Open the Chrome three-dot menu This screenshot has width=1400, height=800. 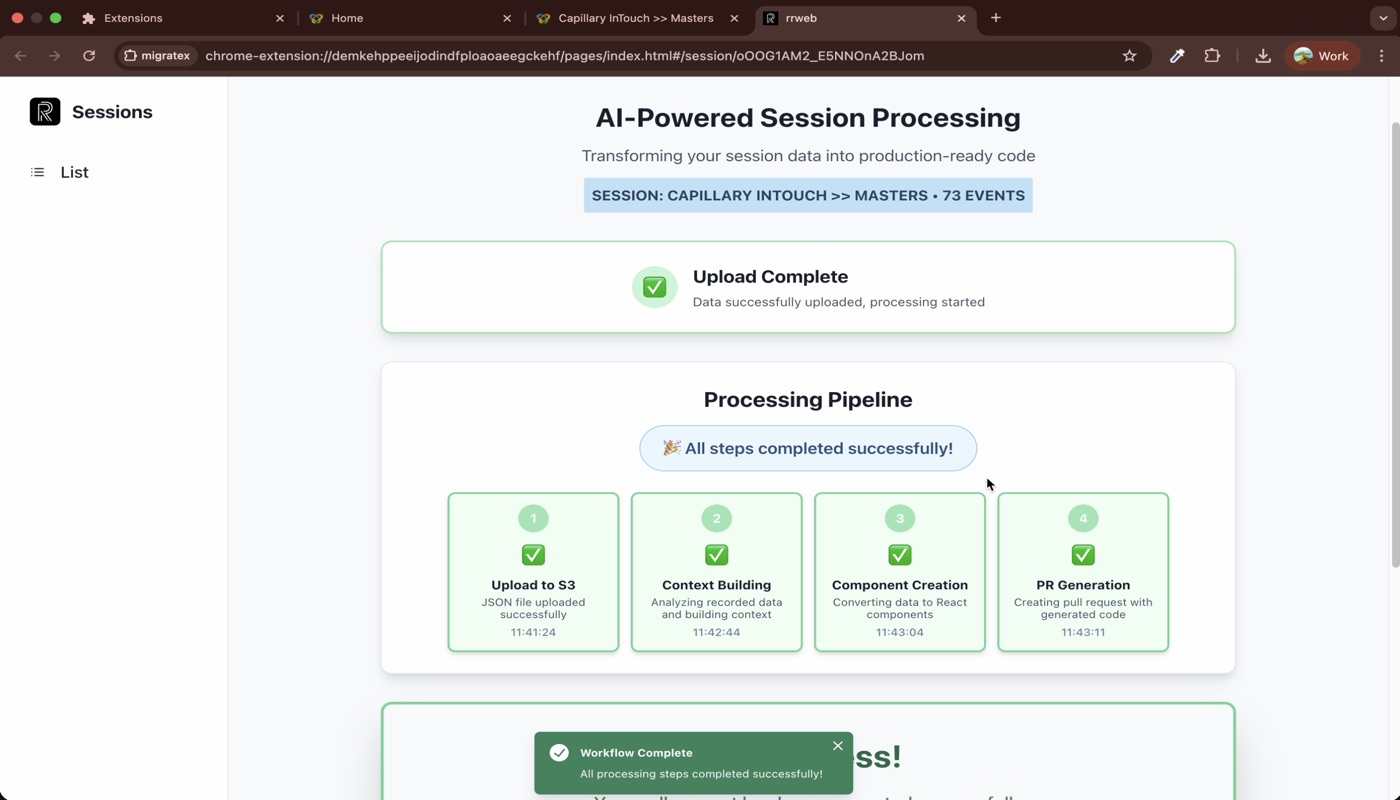1381,56
